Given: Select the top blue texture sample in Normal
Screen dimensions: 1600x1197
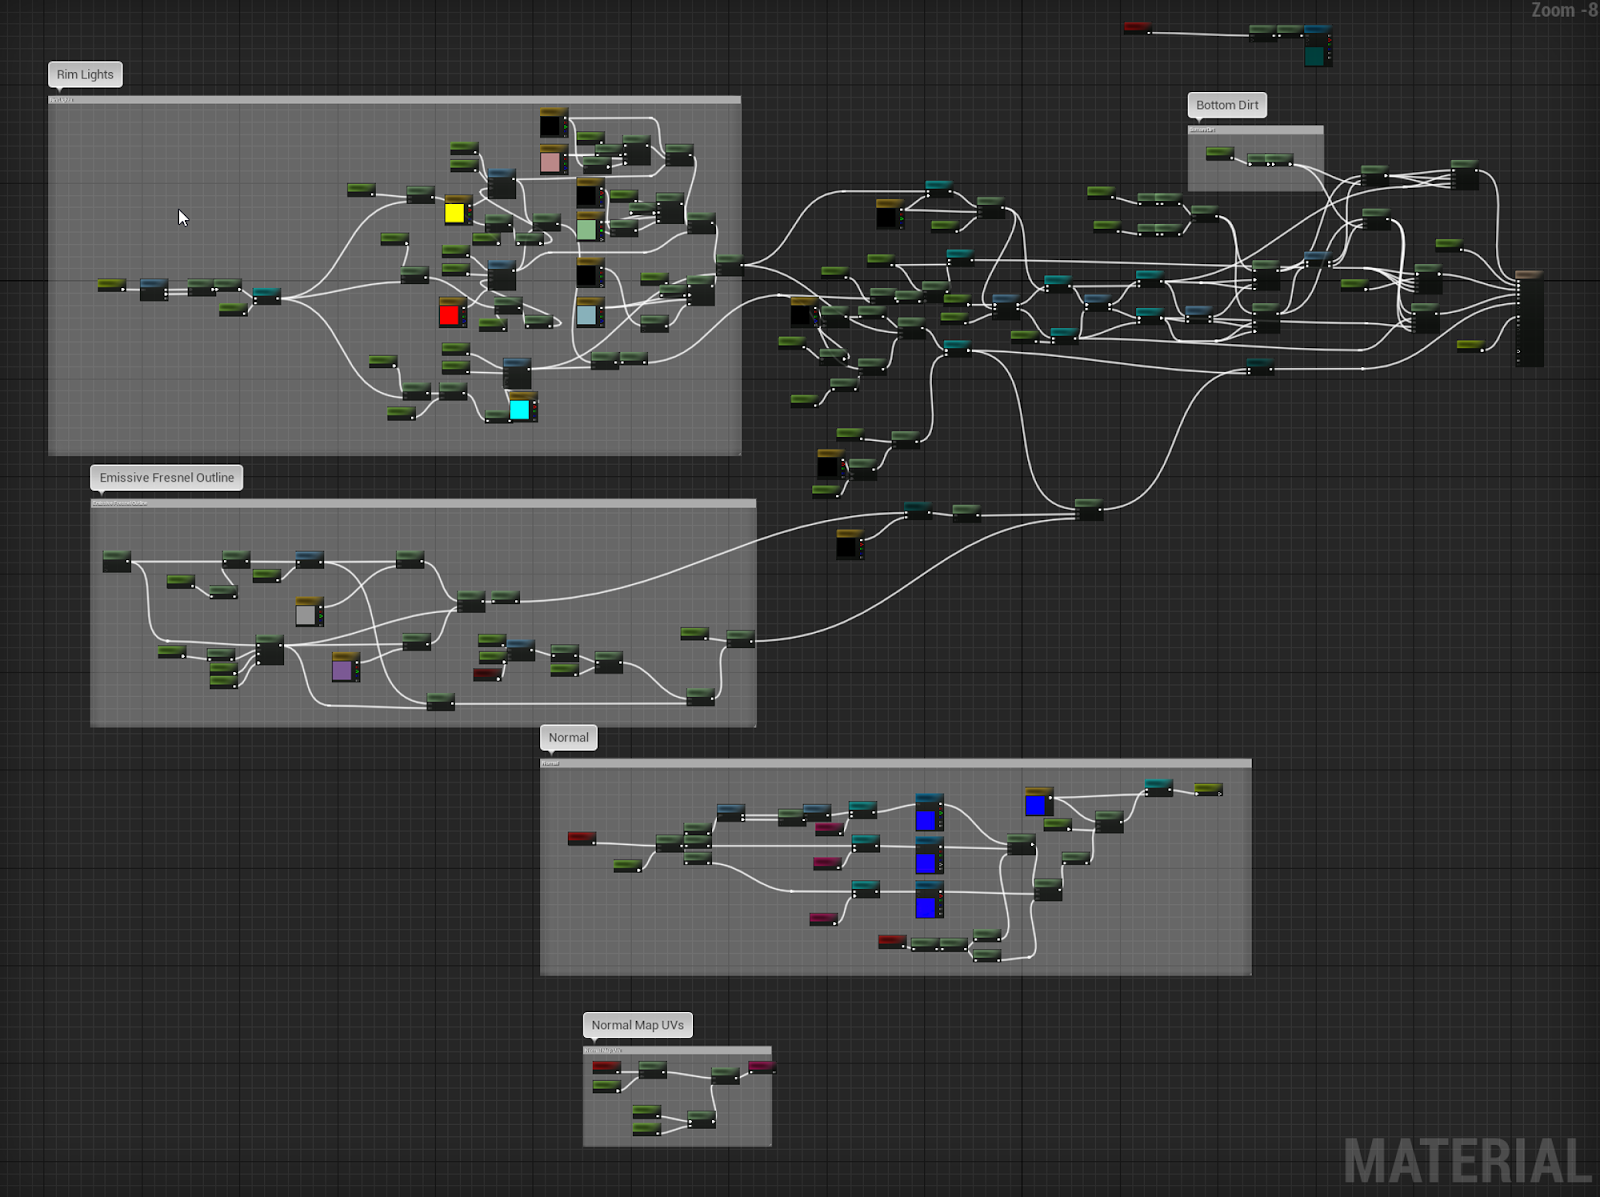Looking at the screenshot, I should coord(1037,803).
